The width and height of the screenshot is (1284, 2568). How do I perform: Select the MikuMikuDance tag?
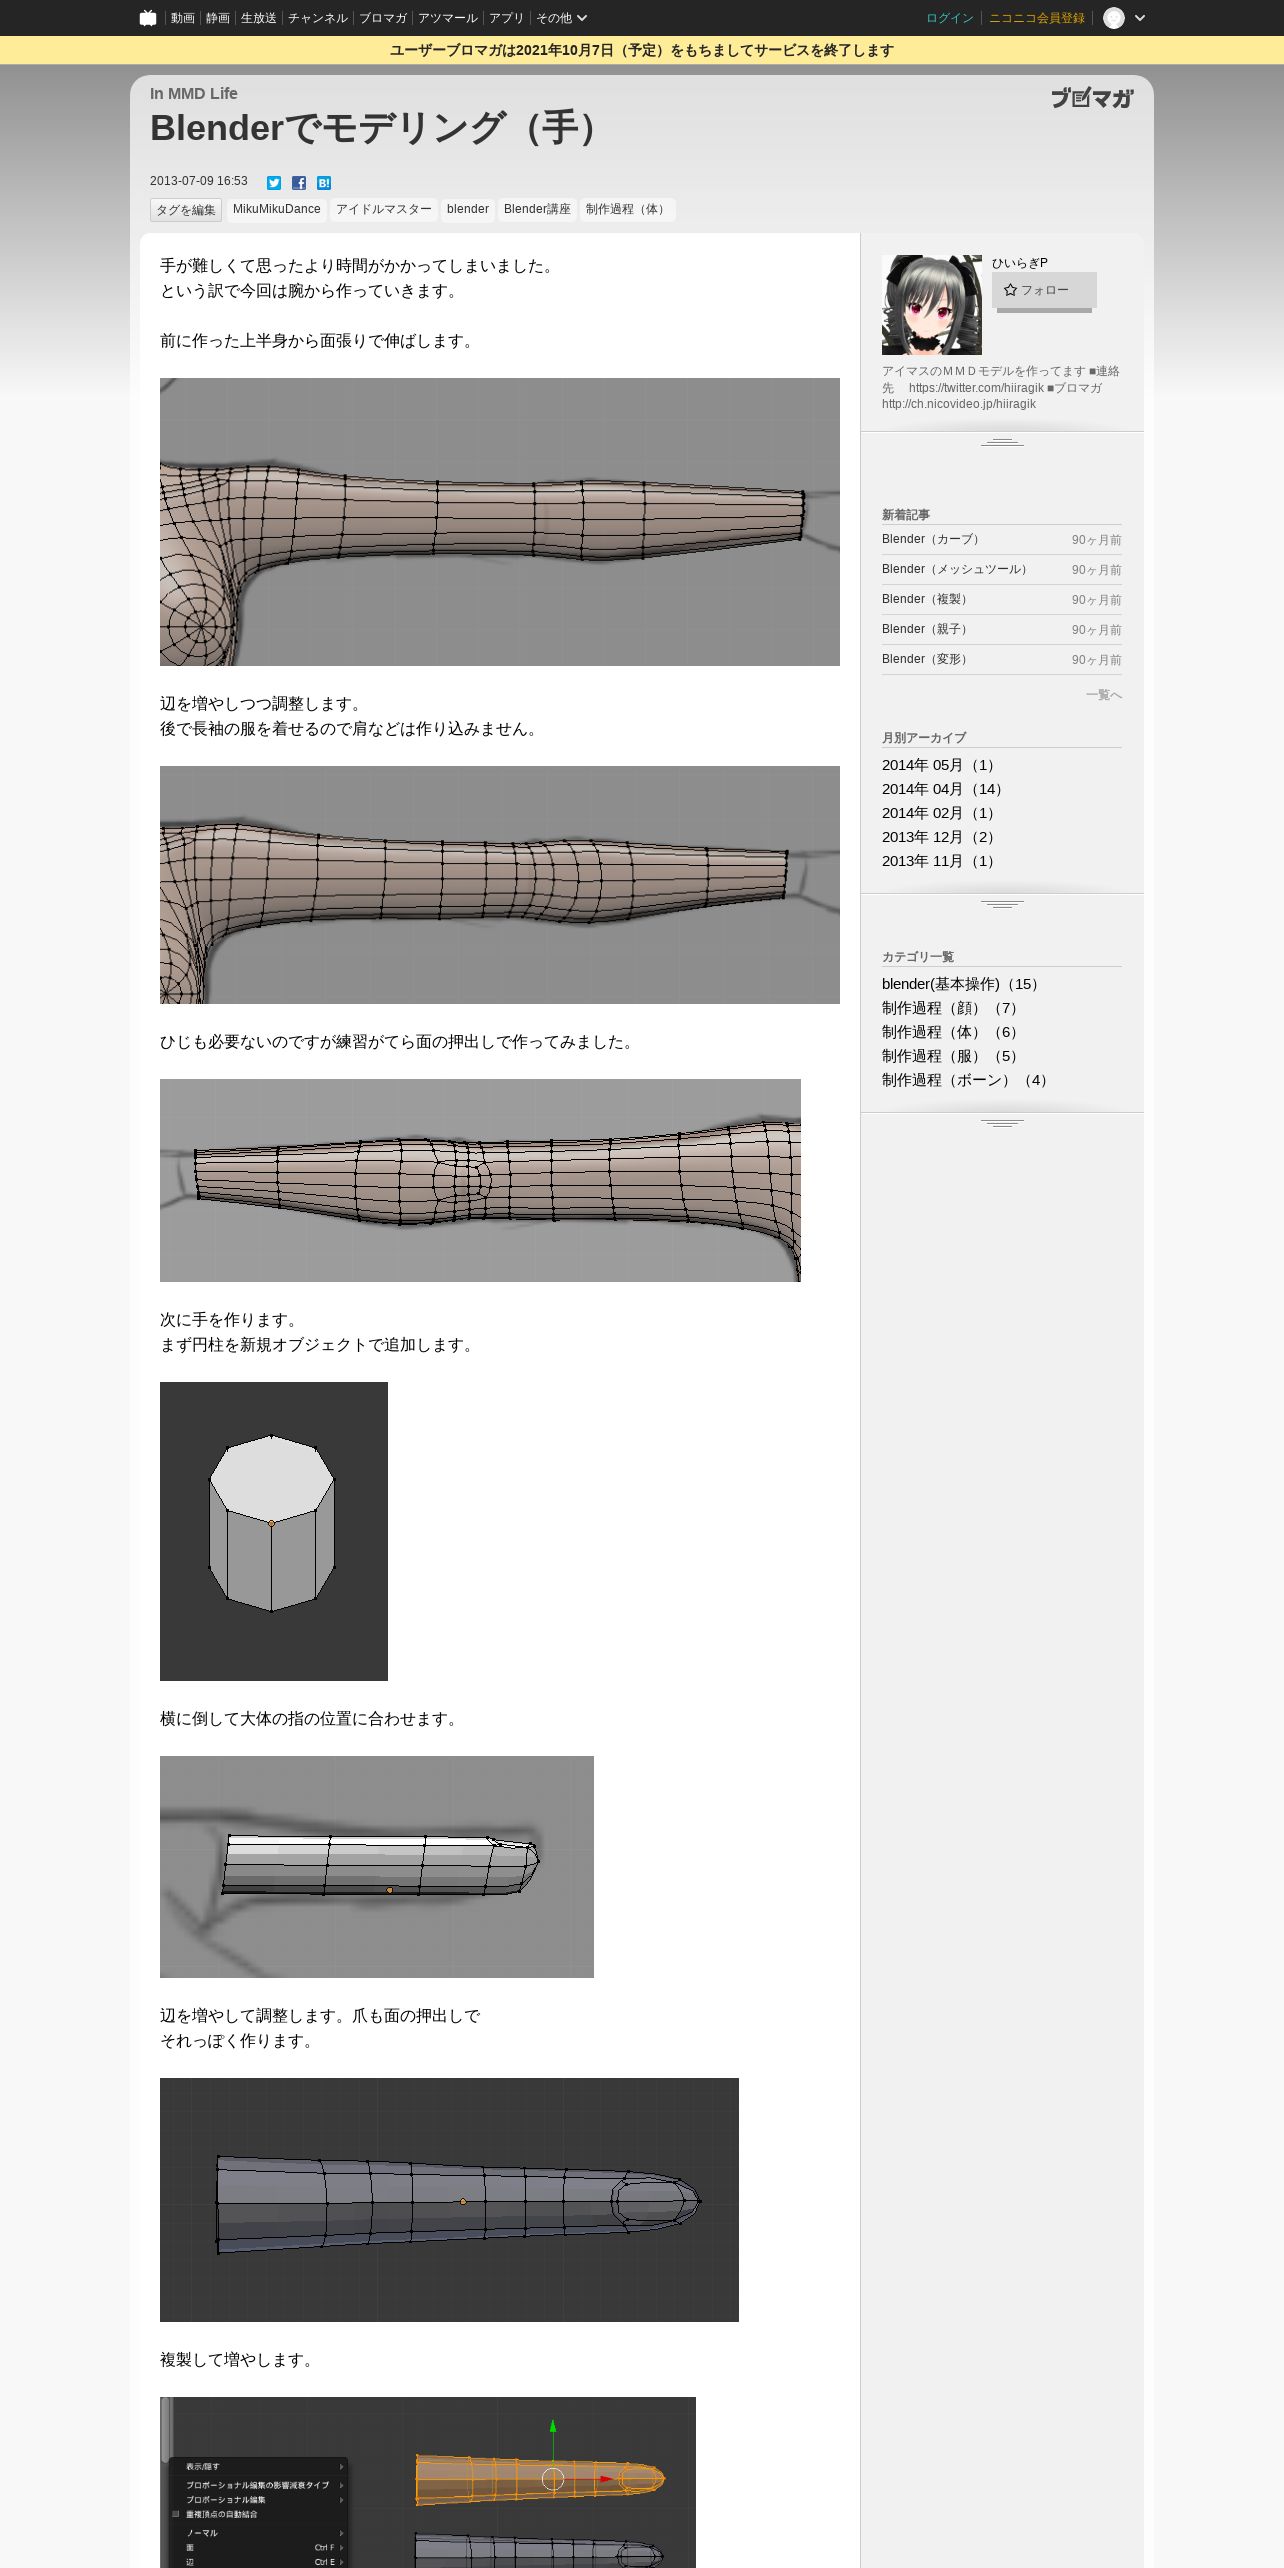277,209
